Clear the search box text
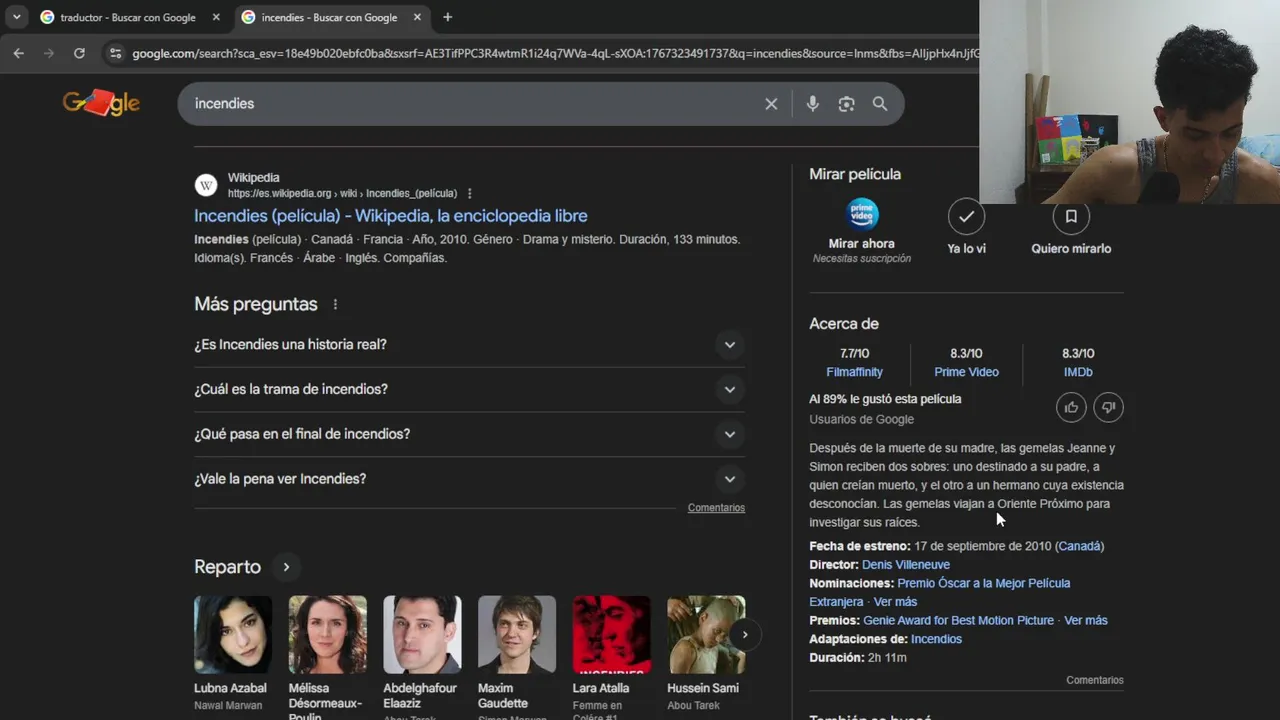Screen dimensions: 1280x720 pyautogui.click(x=771, y=104)
